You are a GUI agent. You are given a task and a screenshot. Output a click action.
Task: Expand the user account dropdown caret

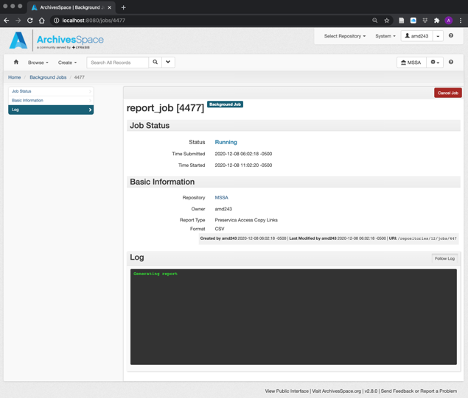point(438,36)
